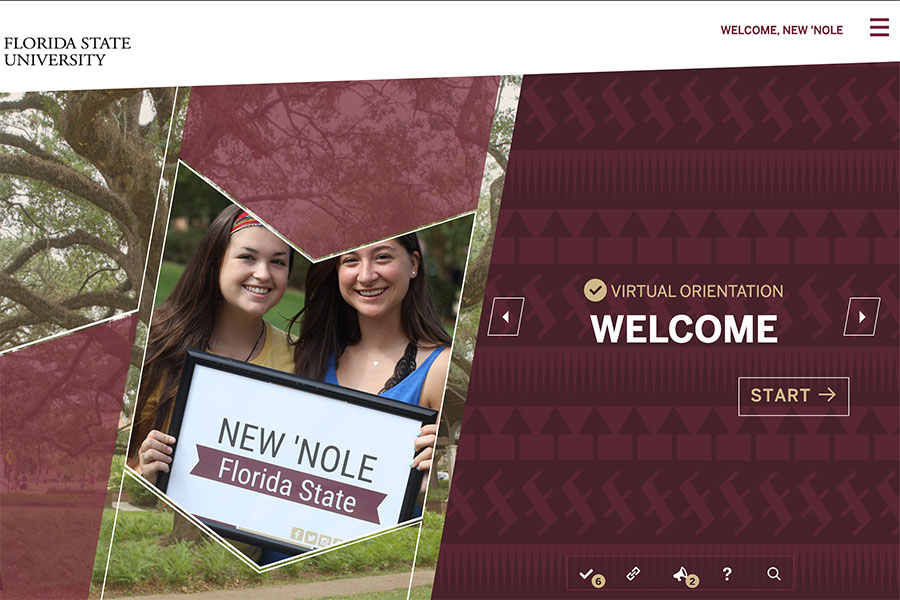Viewport: 900px width, 600px height.
Task: Advance to next slide with right arrow
Action: [862, 316]
